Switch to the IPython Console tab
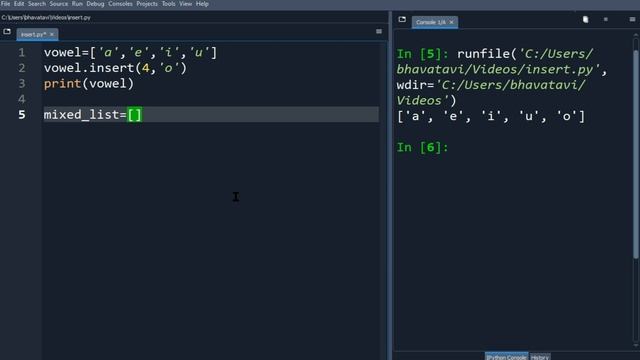The width and height of the screenshot is (640, 360). [x=506, y=357]
